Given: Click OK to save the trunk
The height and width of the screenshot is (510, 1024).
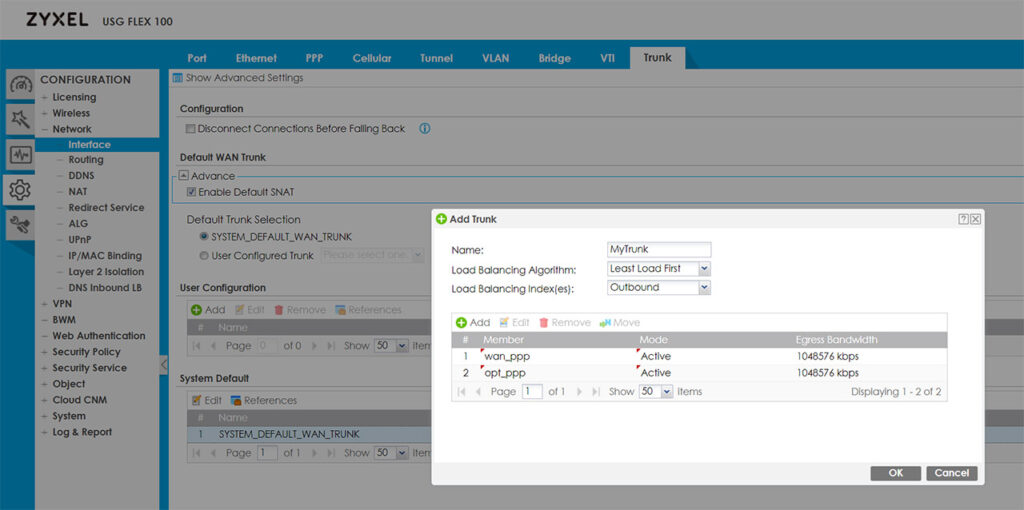Looking at the screenshot, I should coord(895,473).
